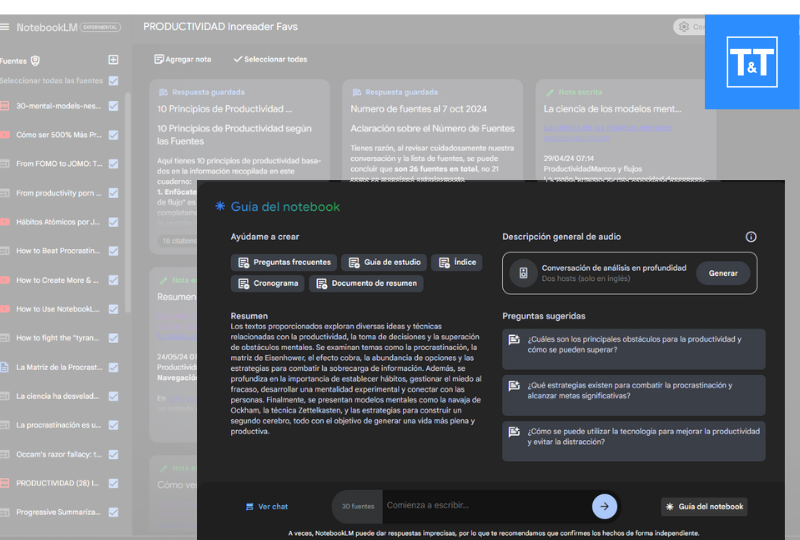Select suggested question about combatir la procrastinación
The image size is (800, 540).
634,396
